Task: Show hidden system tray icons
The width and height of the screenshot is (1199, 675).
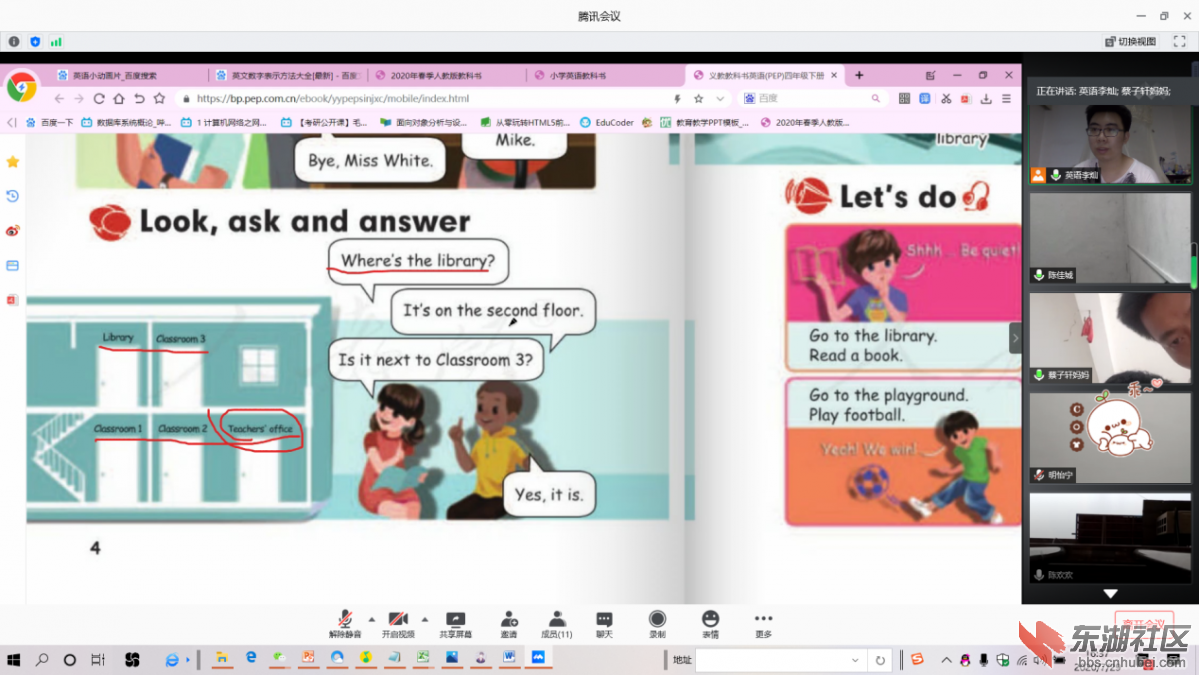Action: point(946,660)
